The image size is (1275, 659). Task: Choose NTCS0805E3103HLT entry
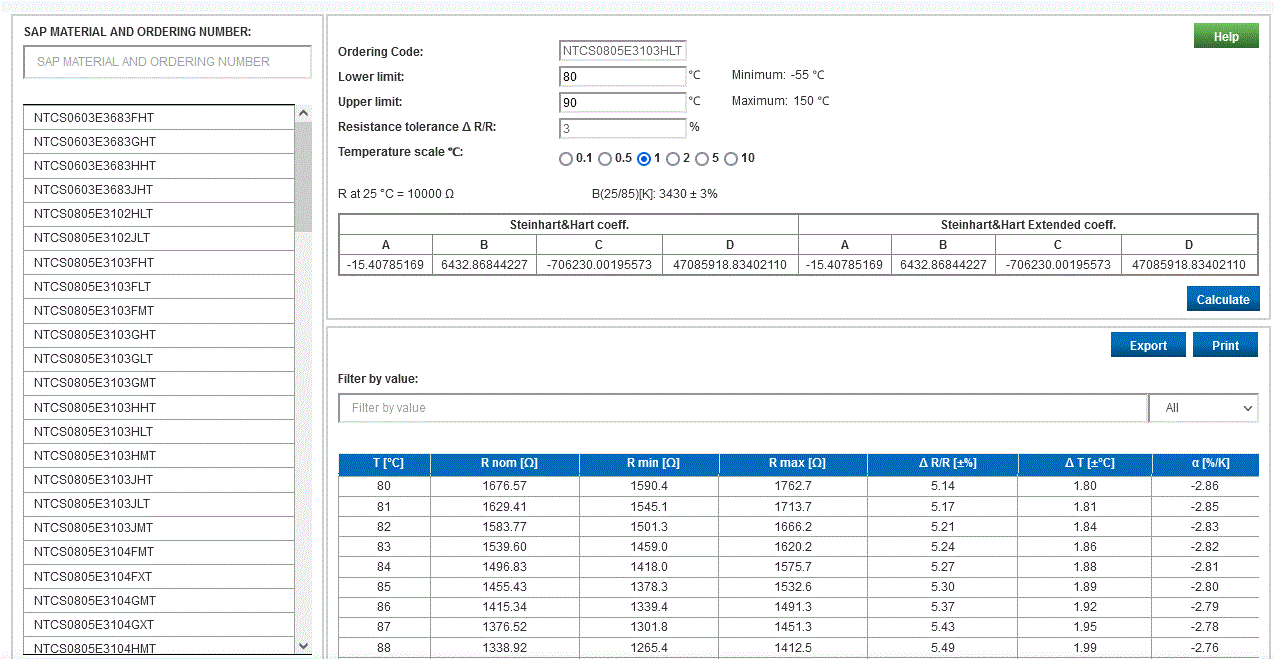click(x=159, y=431)
